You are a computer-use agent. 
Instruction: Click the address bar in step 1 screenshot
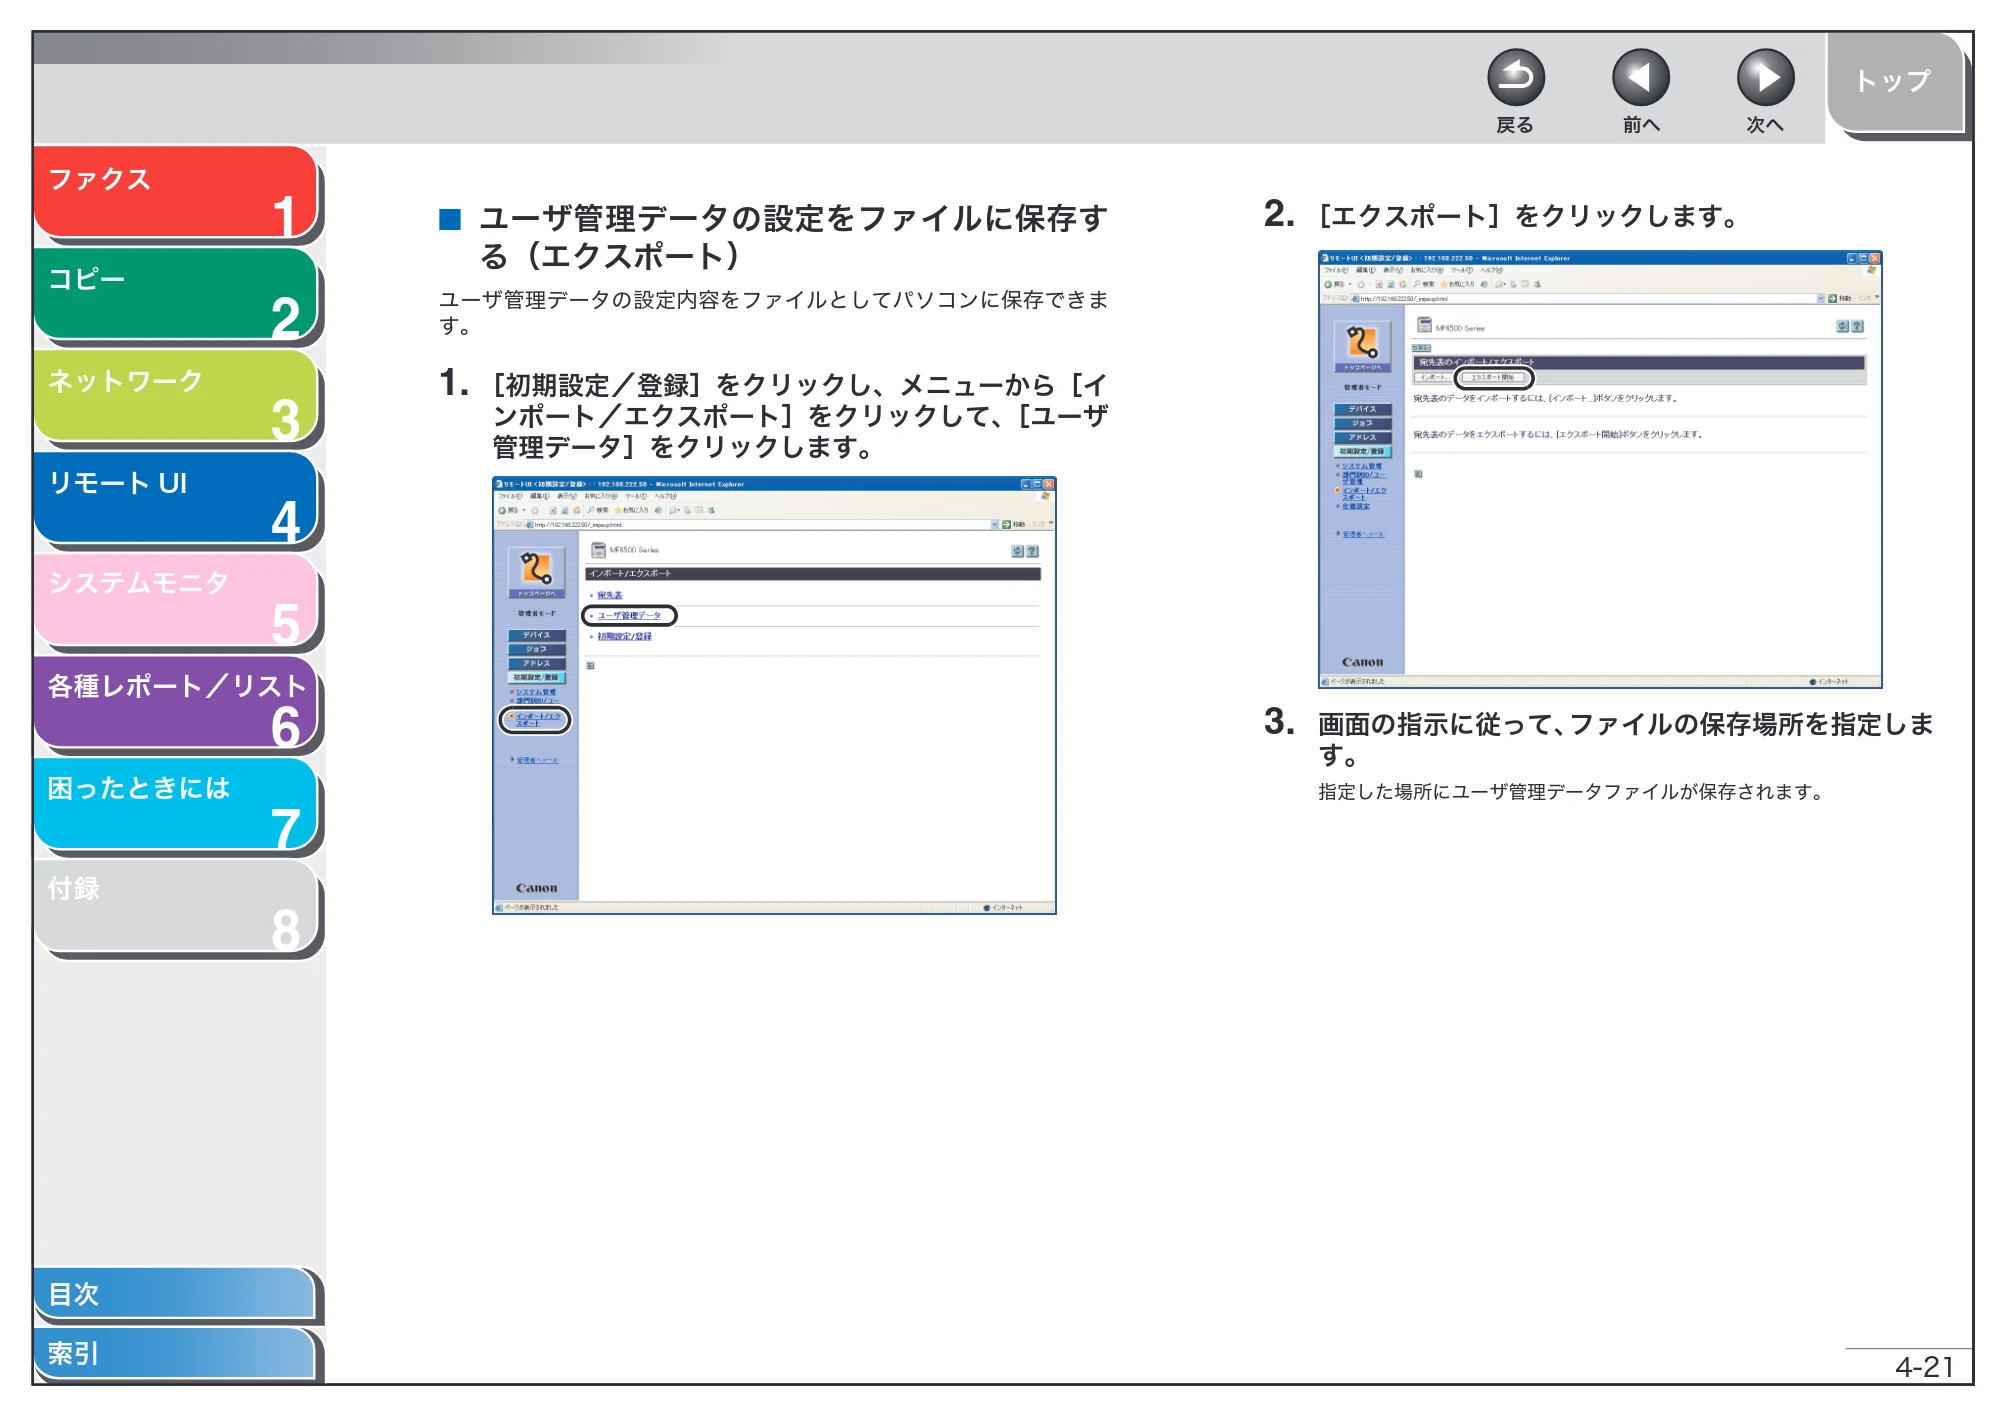(x=760, y=524)
